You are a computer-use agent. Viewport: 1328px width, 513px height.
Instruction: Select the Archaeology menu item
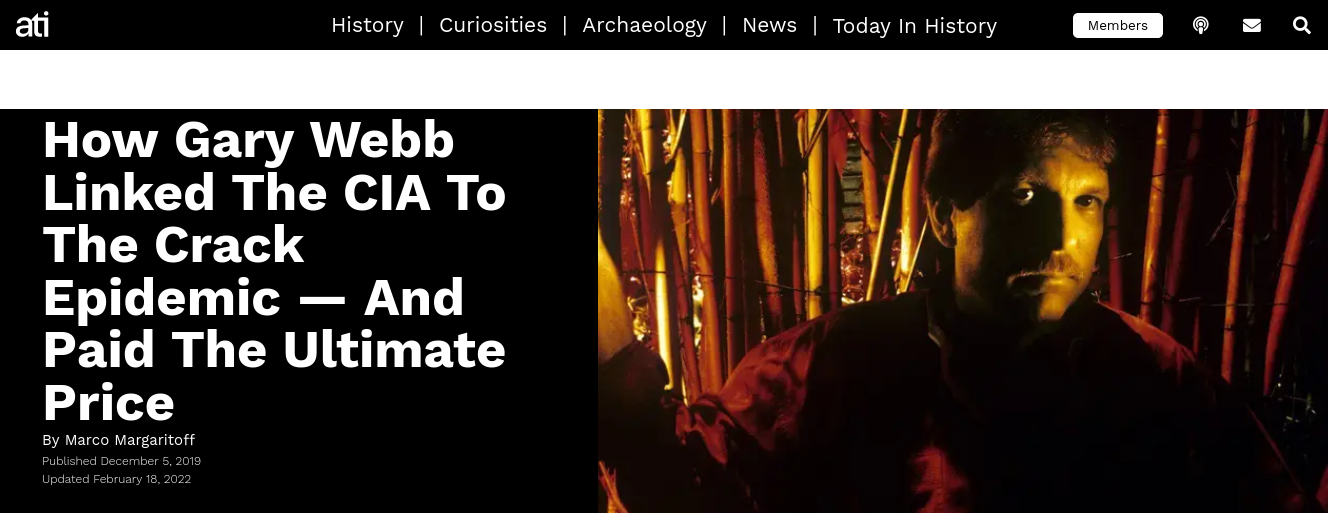[644, 25]
